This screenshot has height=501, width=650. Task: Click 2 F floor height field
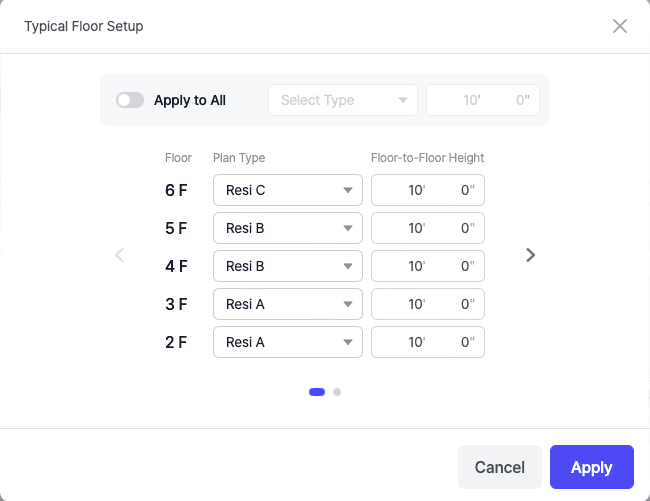pos(427,342)
